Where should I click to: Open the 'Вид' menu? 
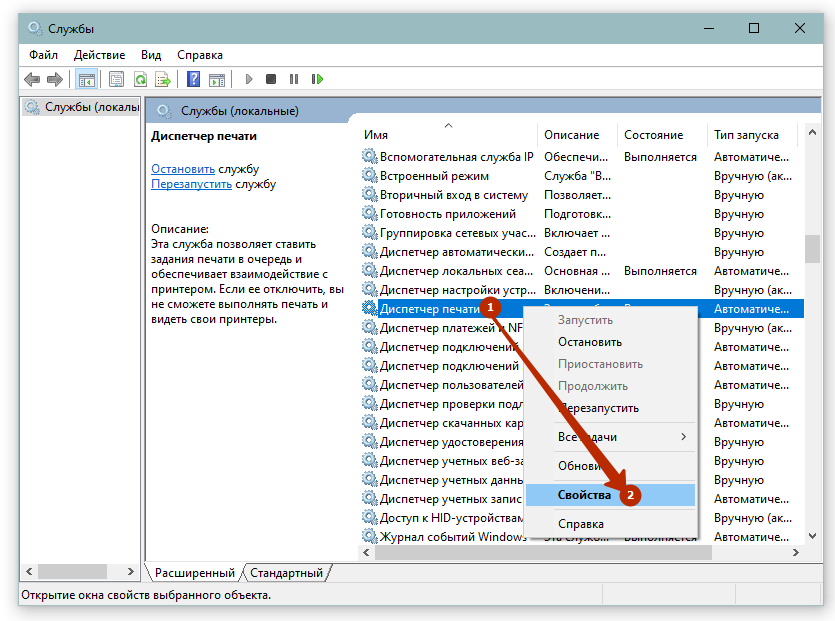pos(151,55)
